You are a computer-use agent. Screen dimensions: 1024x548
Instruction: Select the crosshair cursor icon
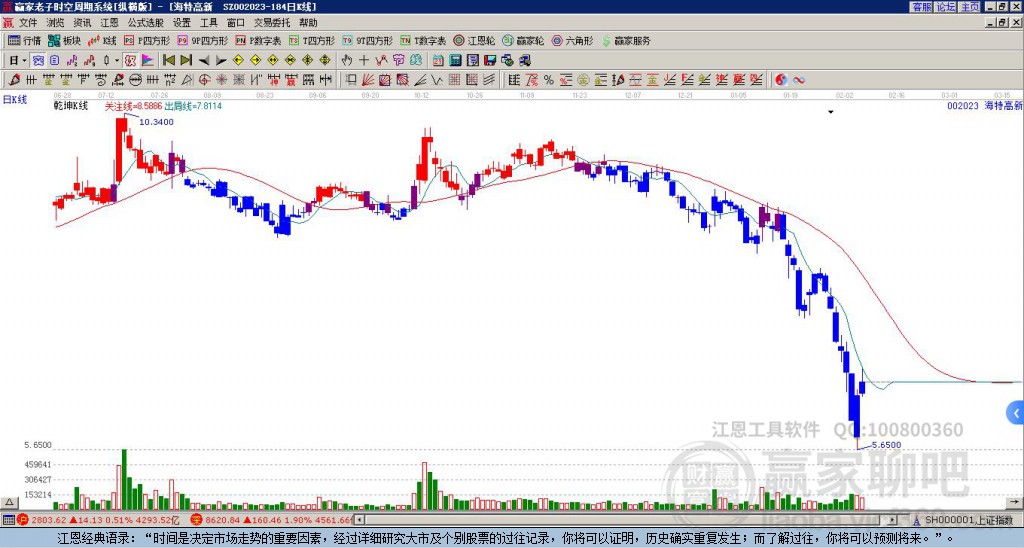tap(364, 60)
